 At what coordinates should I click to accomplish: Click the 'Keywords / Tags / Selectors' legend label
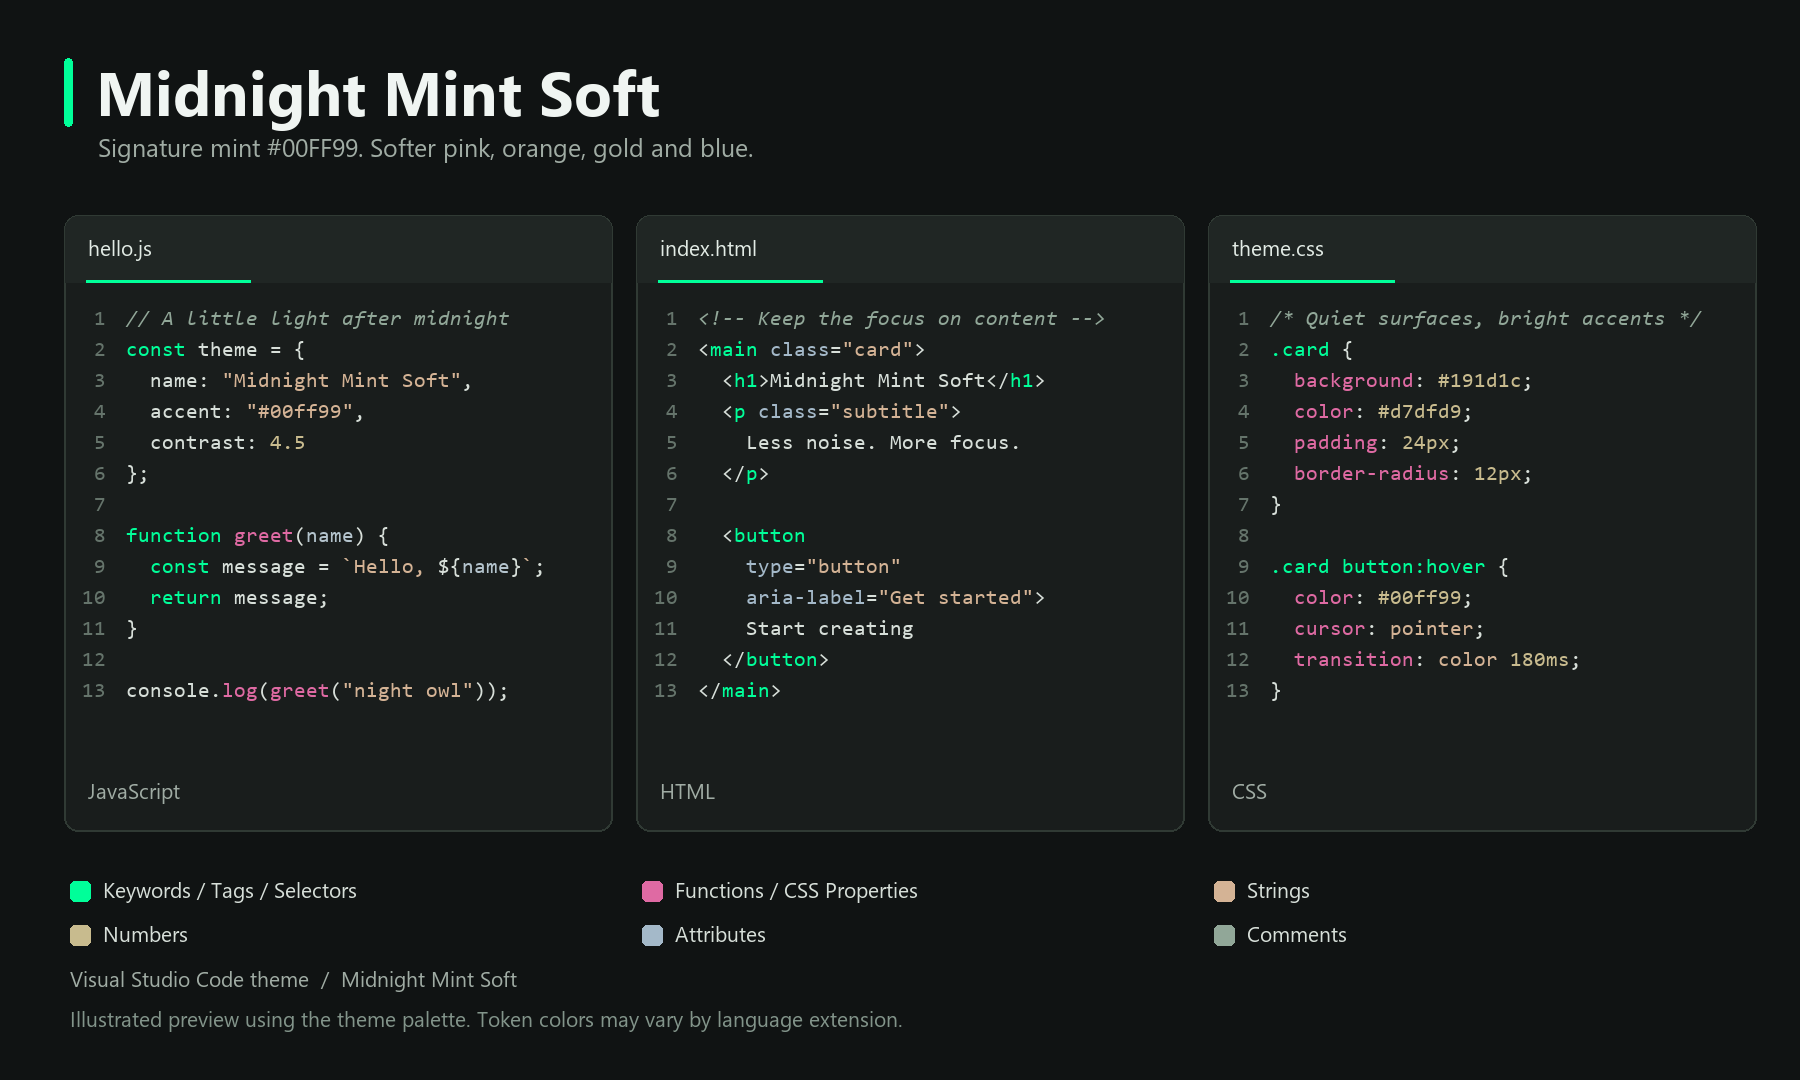point(230,891)
